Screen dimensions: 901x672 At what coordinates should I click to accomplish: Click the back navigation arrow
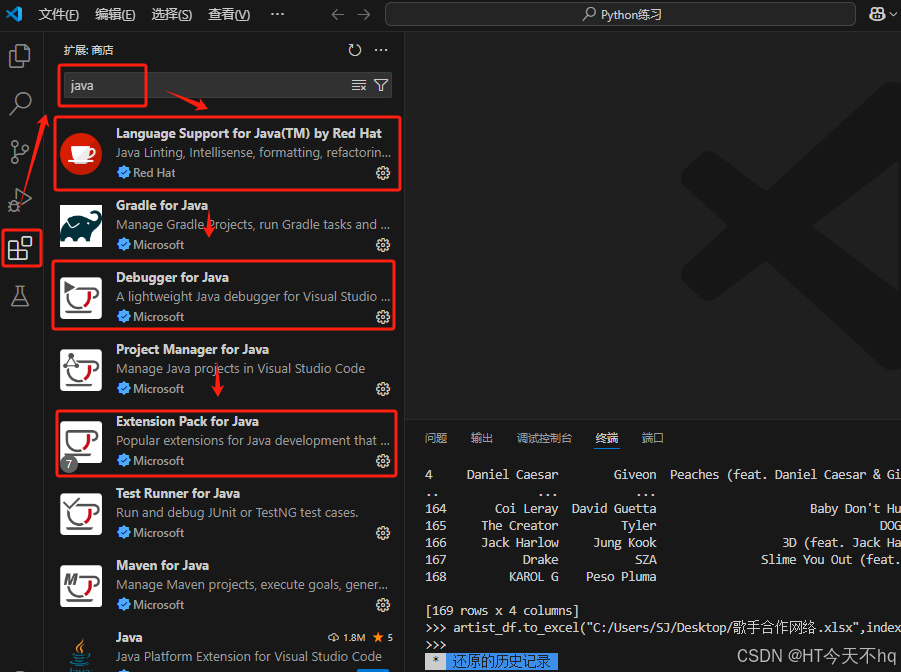[337, 14]
